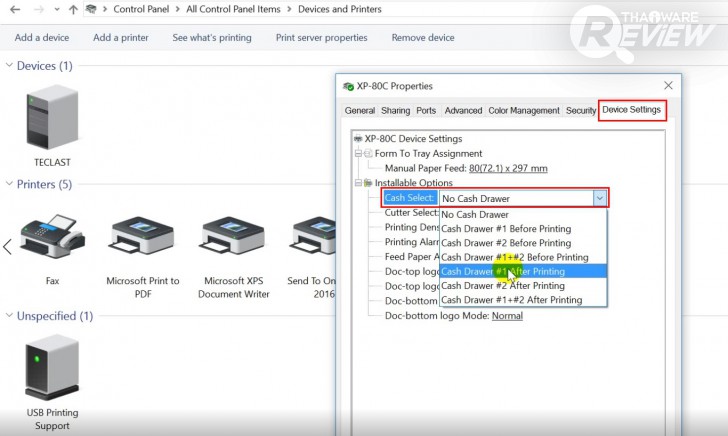Switch to the Sharing tab
The width and height of the screenshot is (728, 436).
(395, 111)
